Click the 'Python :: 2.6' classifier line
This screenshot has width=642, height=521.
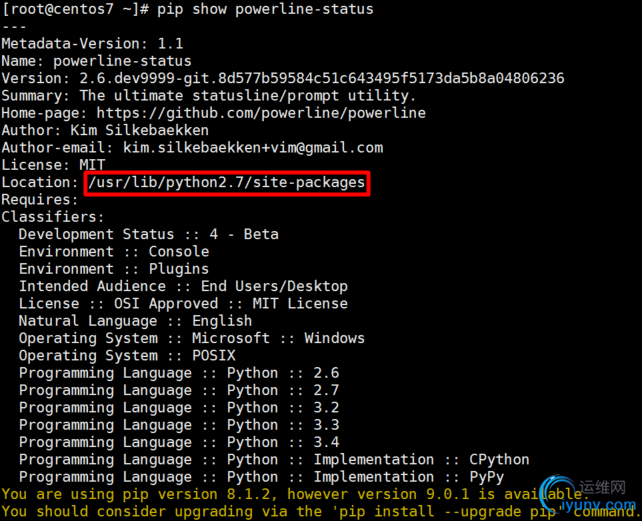179,373
